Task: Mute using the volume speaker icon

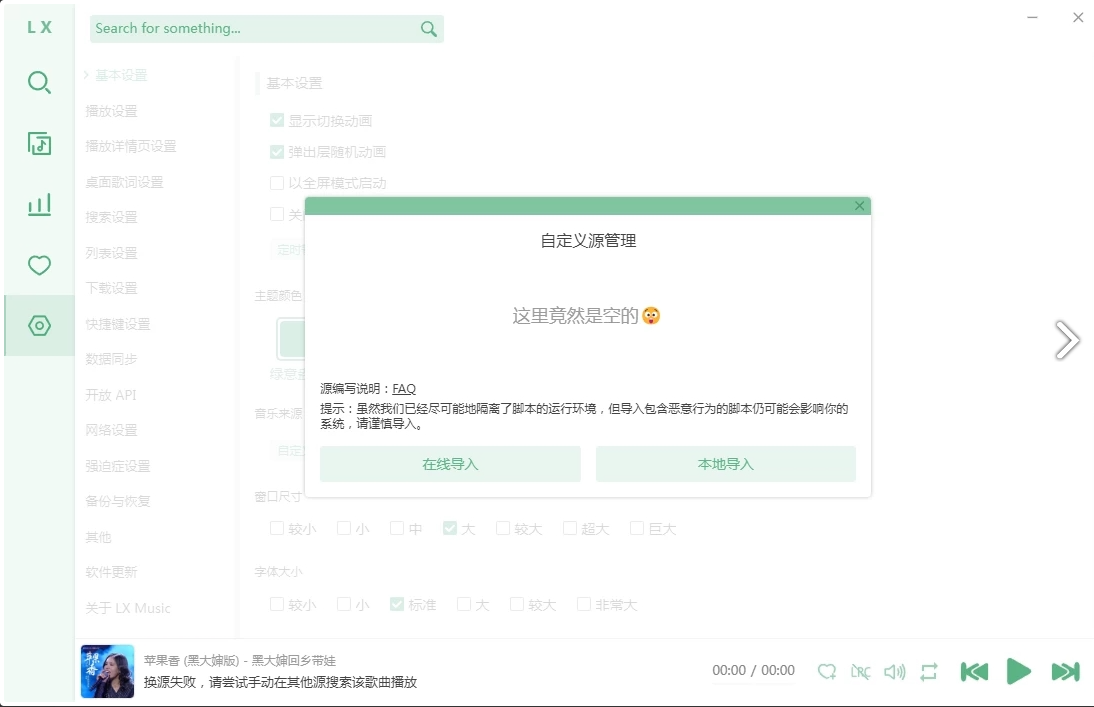Action: pyautogui.click(x=894, y=672)
